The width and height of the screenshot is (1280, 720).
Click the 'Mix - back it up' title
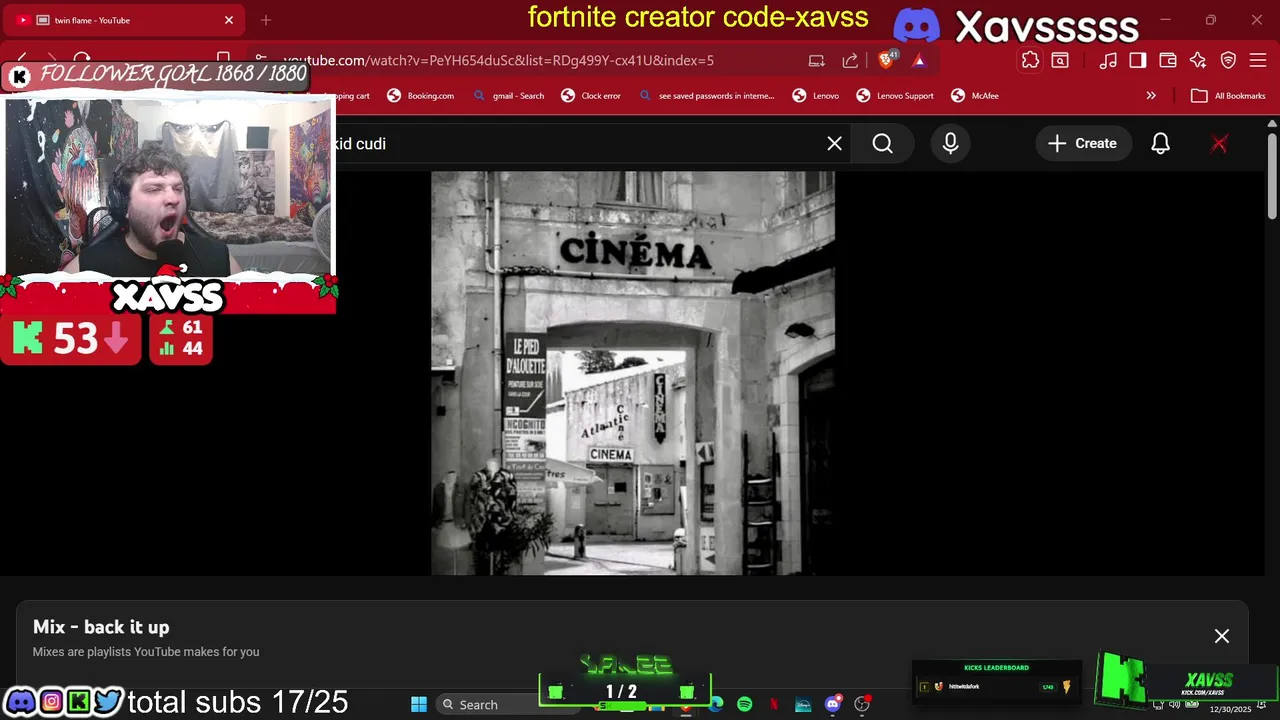tap(101, 627)
